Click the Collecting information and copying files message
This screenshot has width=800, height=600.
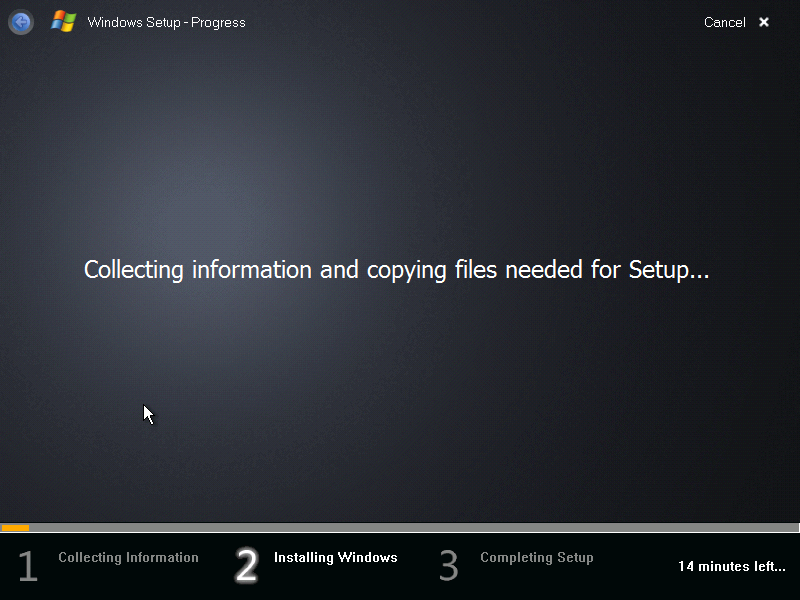tap(396, 270)
